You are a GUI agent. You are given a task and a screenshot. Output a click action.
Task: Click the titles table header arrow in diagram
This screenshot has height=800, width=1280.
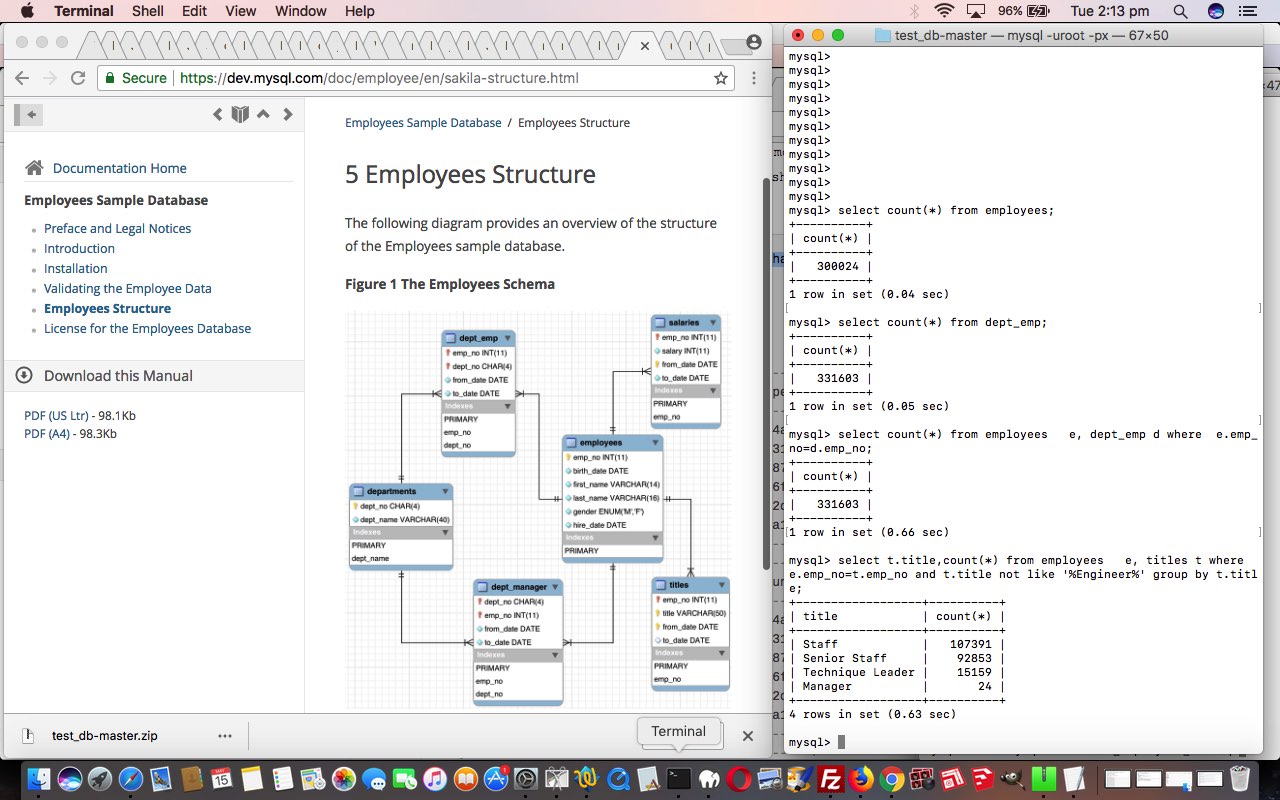[x=721, y=584]
